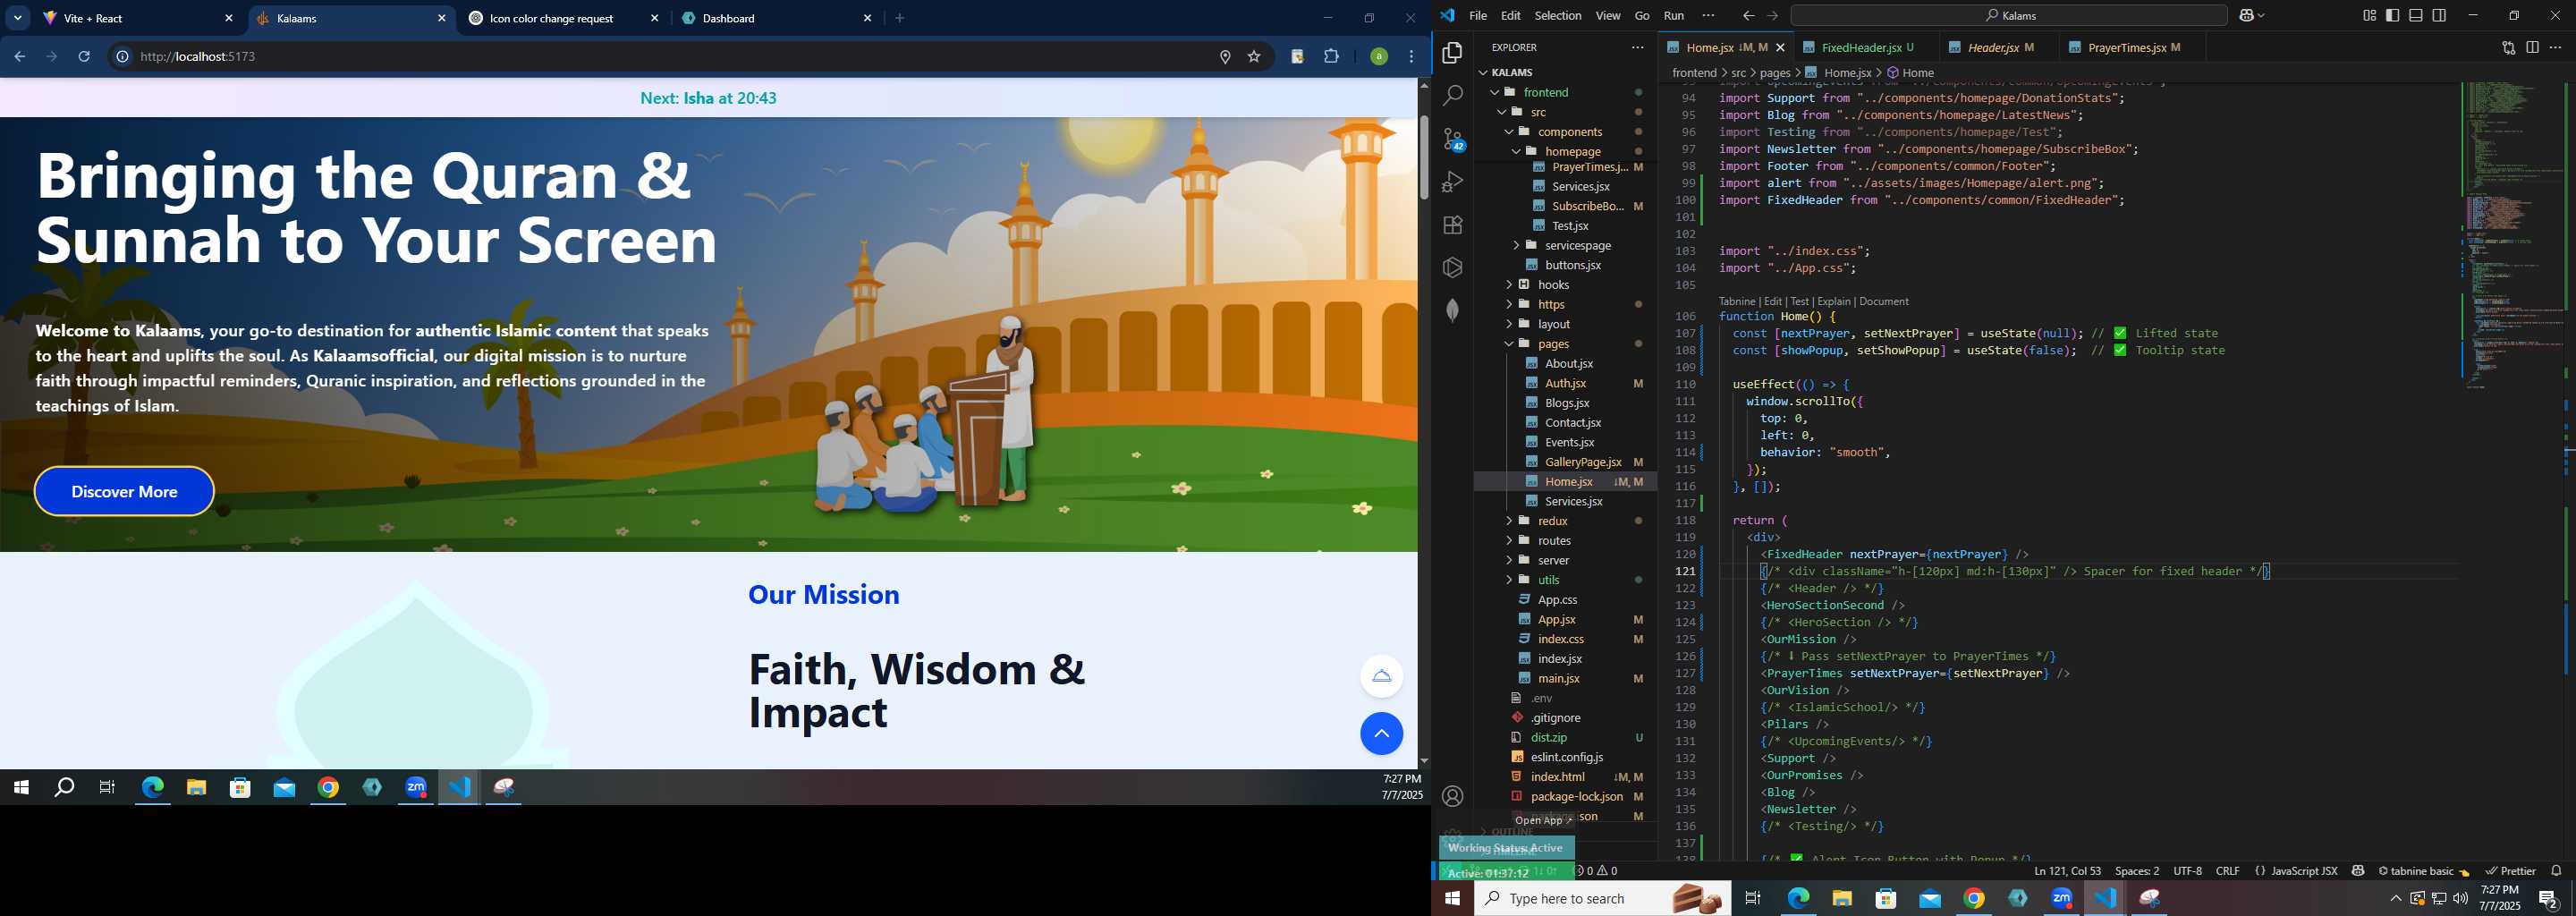Image resolution: width=2576 pixels, height=916 pixels.
Task: Open GalleryPage.jsx in the file tree
Action: [x=1582, y=462]
